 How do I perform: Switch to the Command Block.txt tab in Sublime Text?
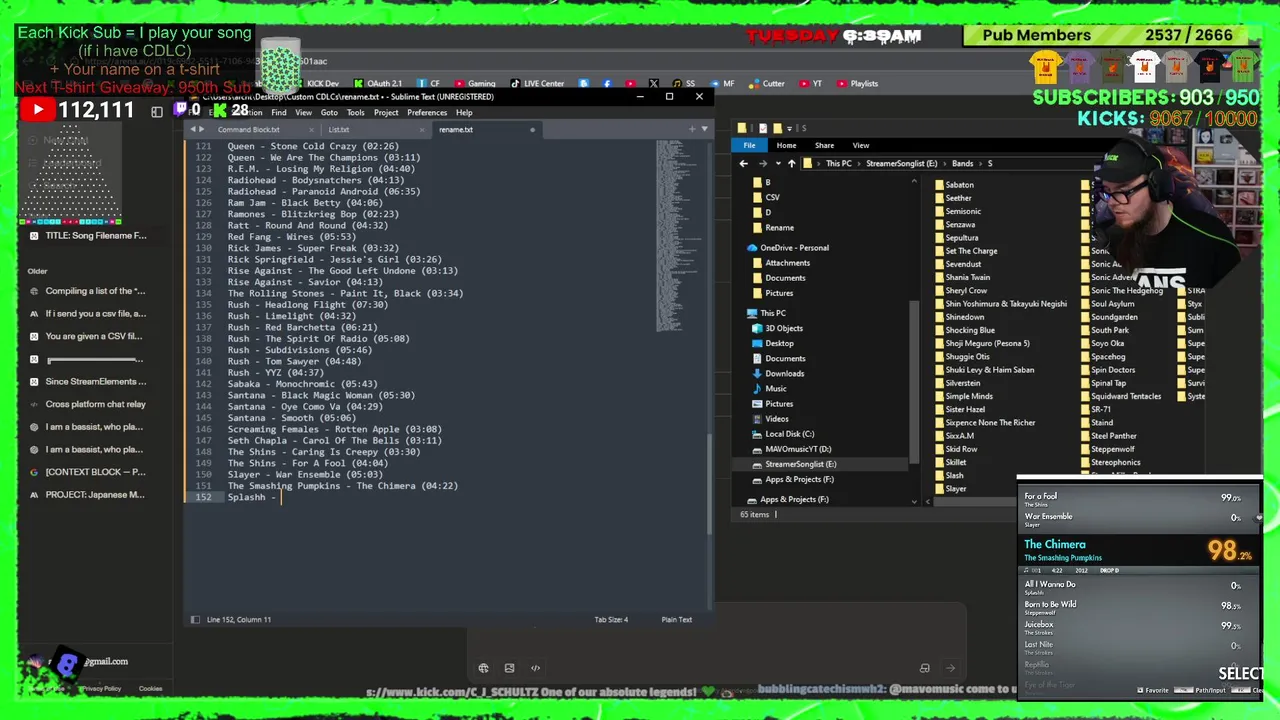click(249, 129)
